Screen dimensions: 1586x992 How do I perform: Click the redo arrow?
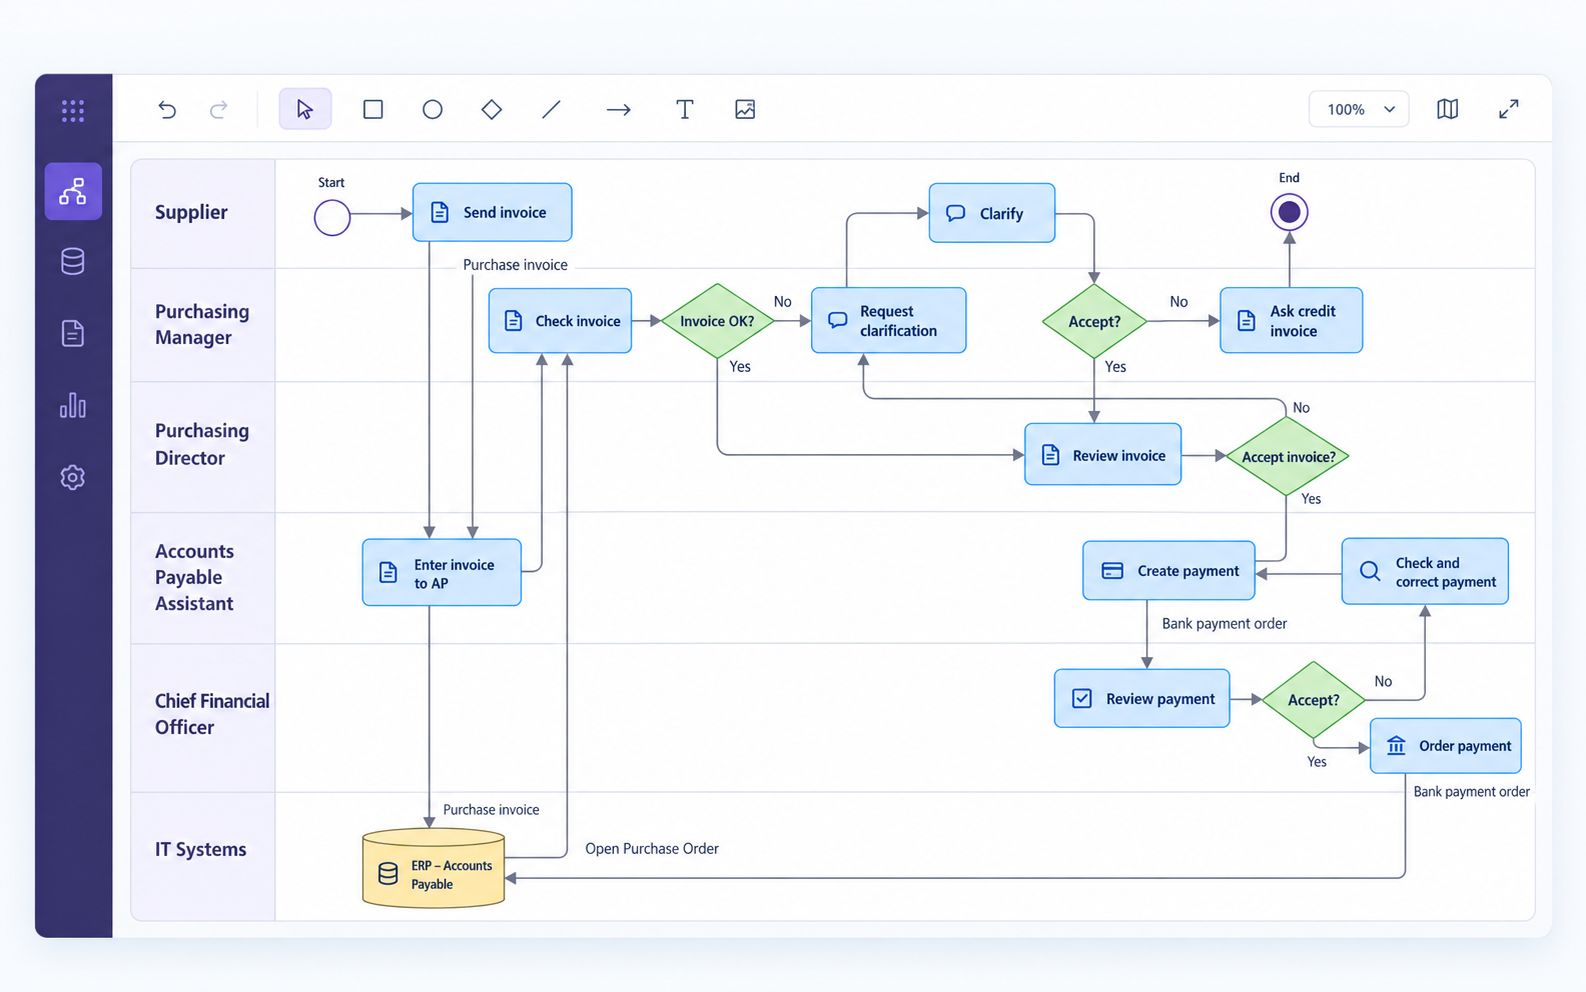218,109
